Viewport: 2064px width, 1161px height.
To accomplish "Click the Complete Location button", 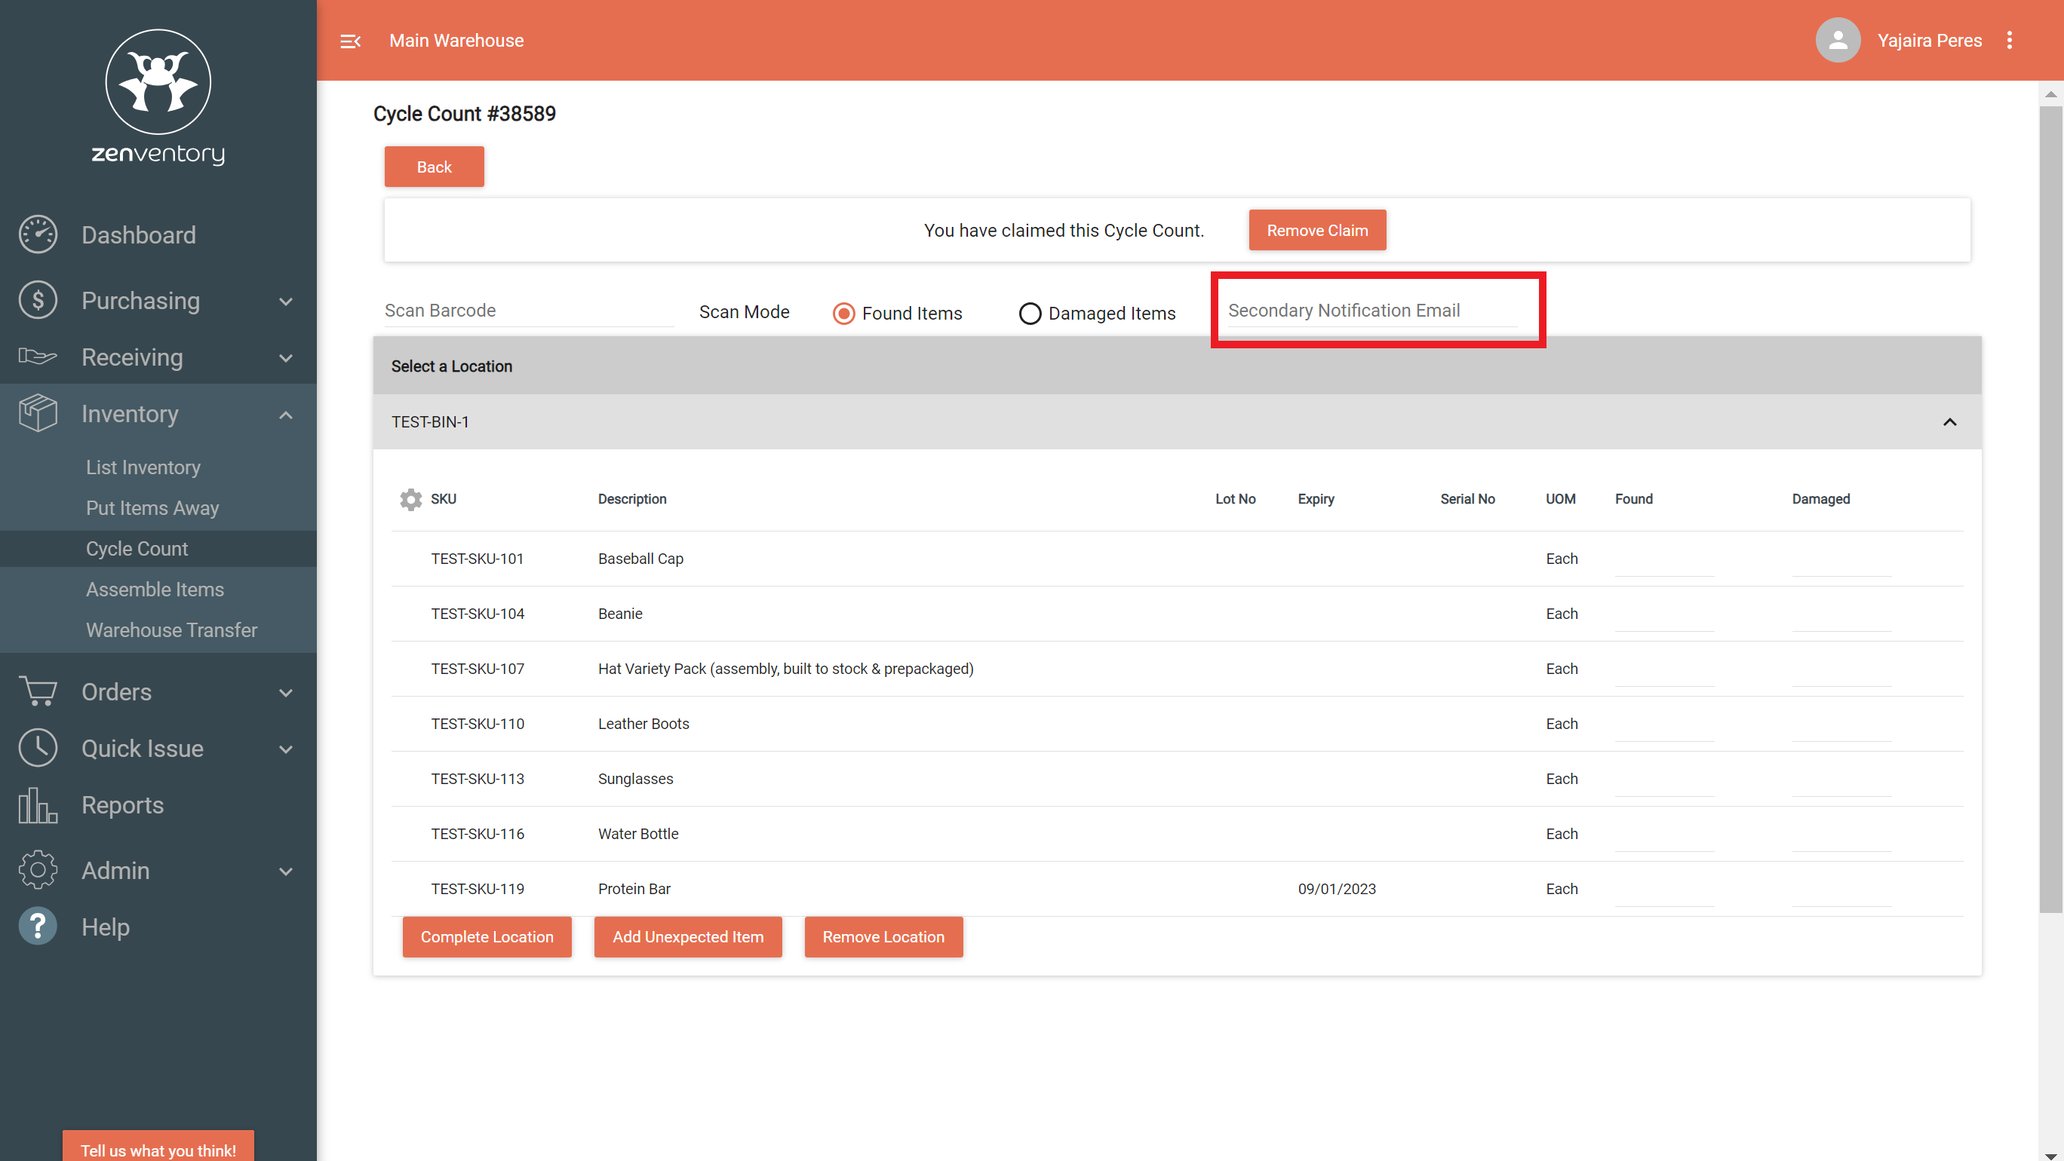I will pyautogui.click(x=487, y=937).
